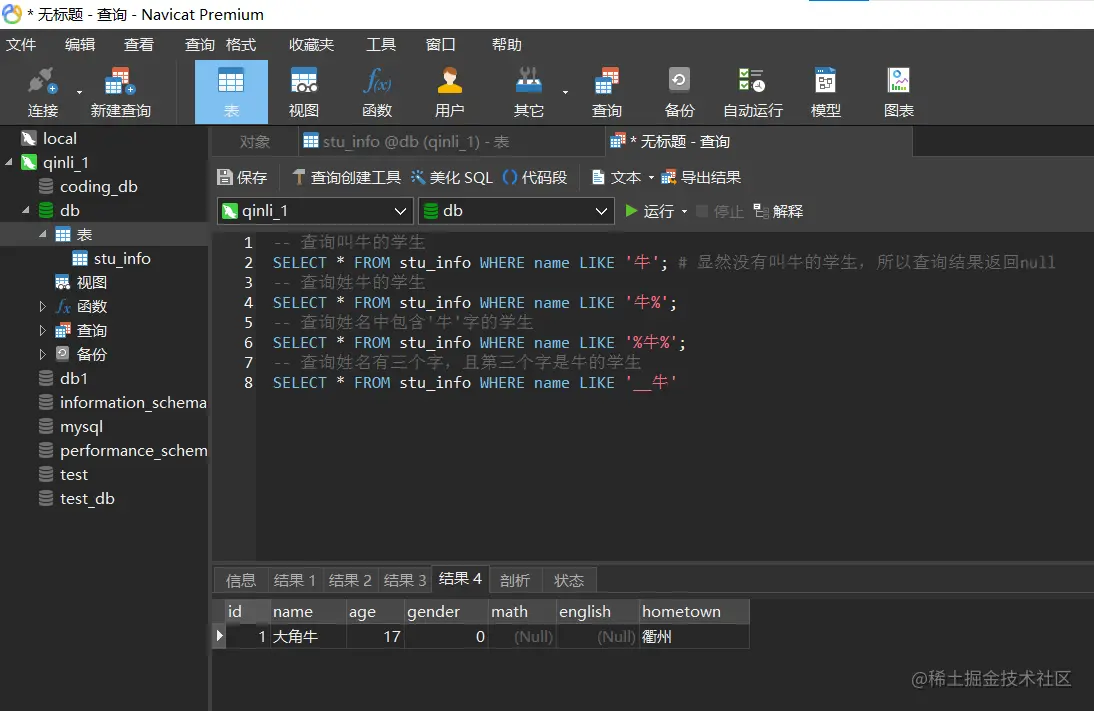Image resolution: width=1094 pixels, height=711 pixels.
Task: Open the Function (函数) toolbar icon
Action: [x=377, y=92]
